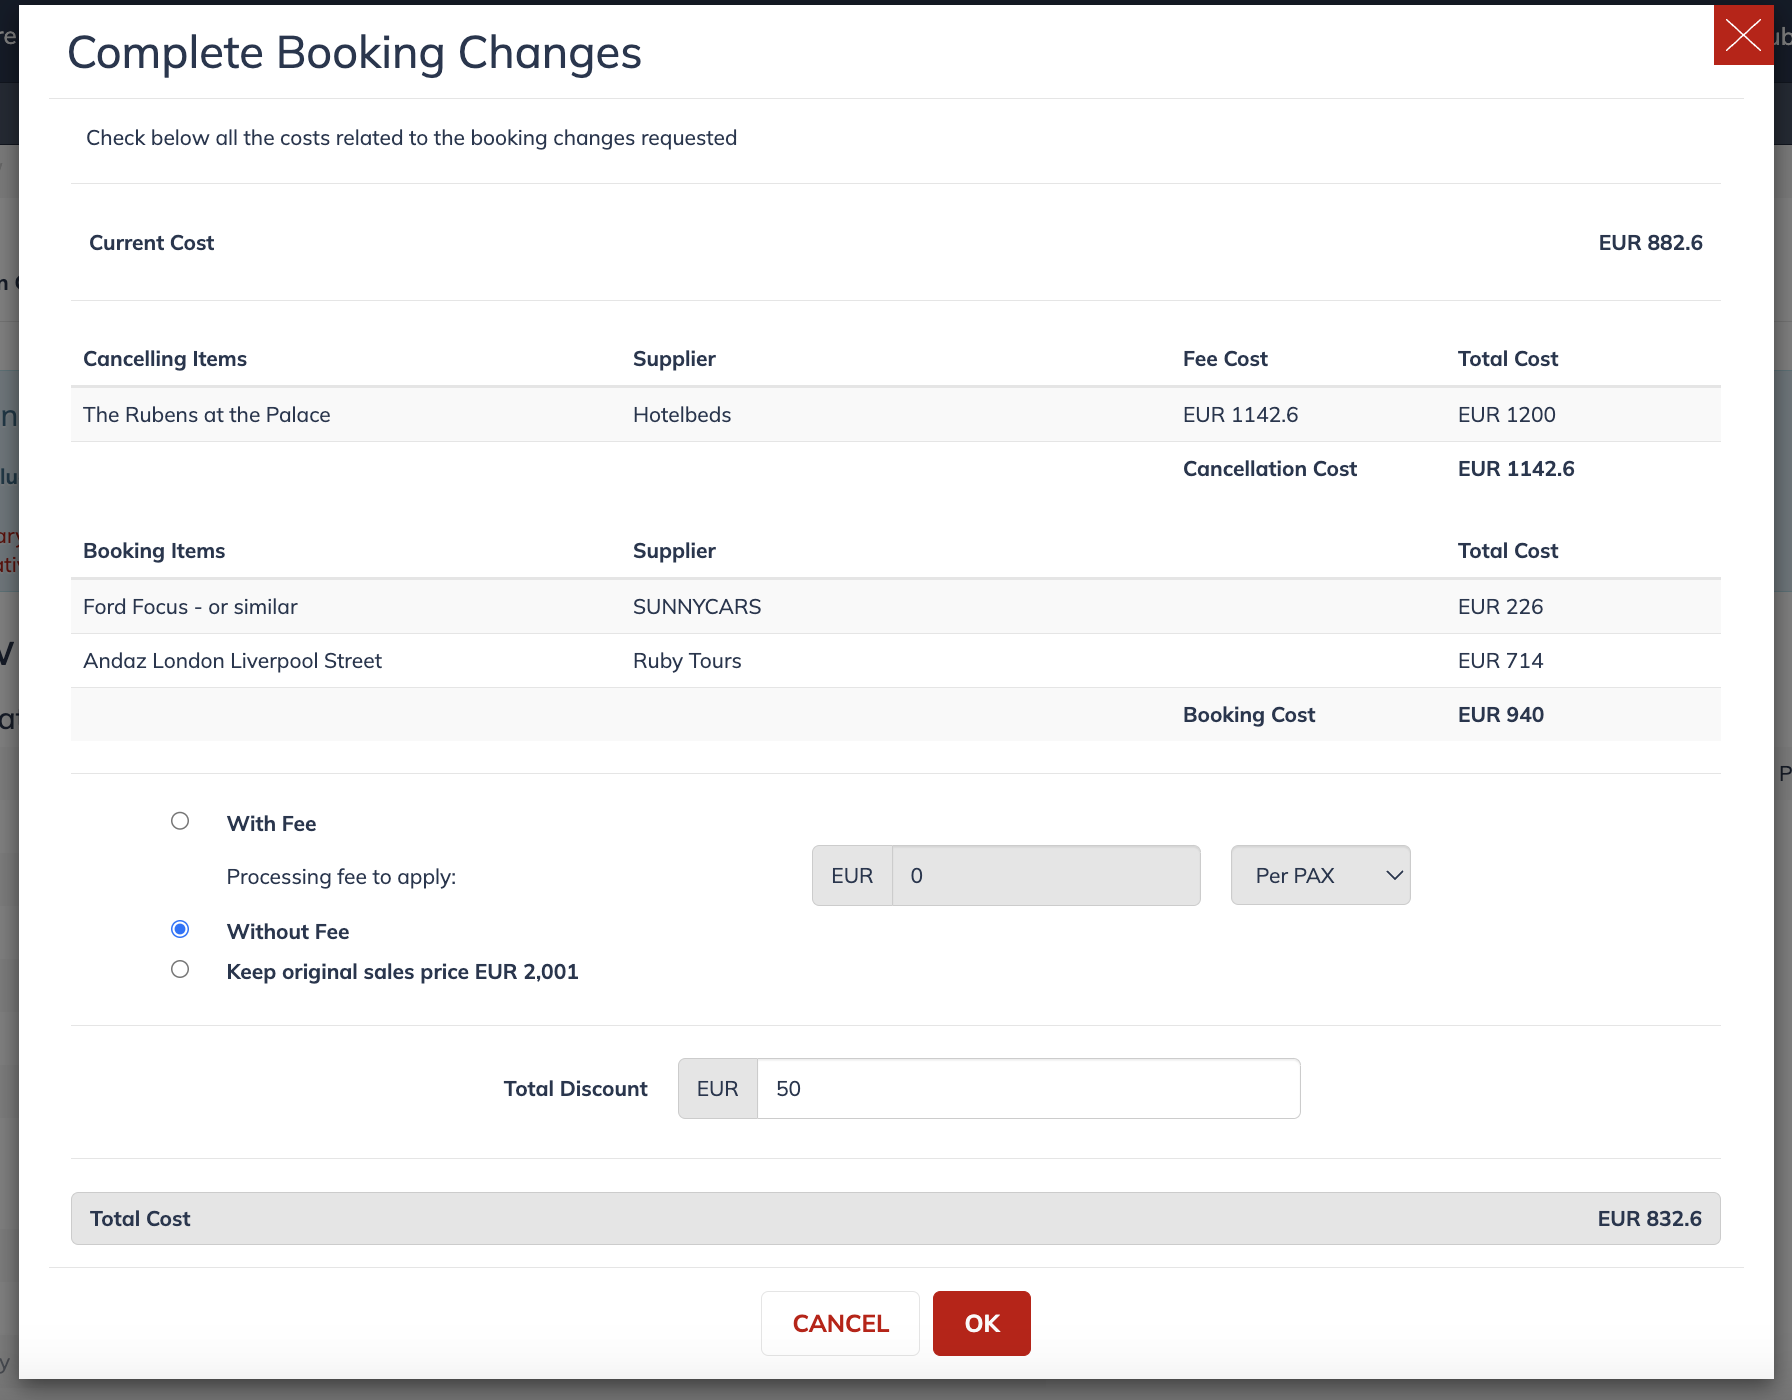Click the Fee Cost column header
This screenshot has width=1792, height=1400.
(1225, 358)
